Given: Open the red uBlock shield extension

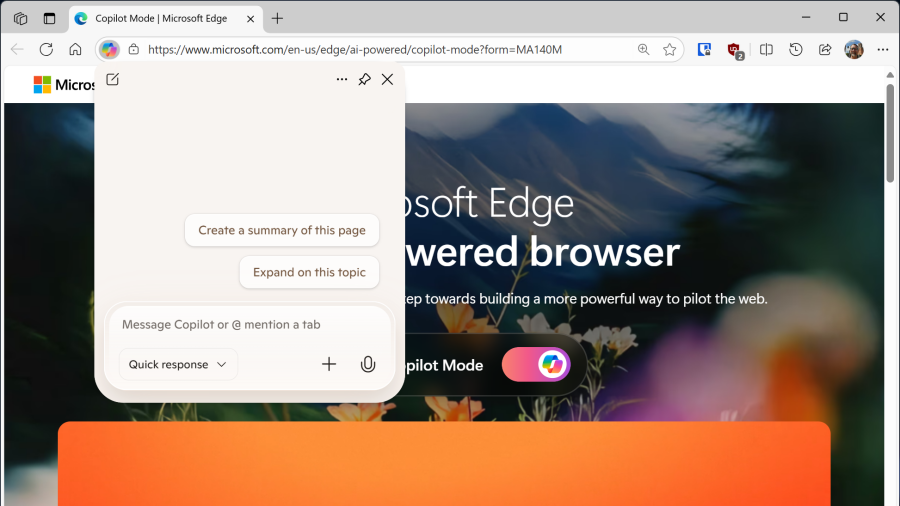Looking at the screenshot, I should 735,50.
